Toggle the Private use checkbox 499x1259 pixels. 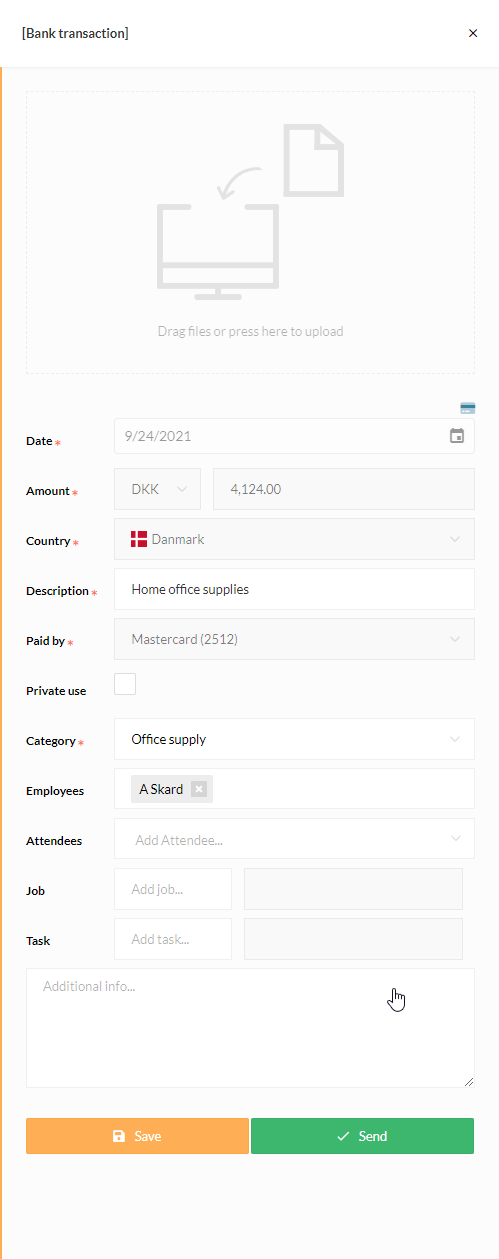coord(125,684)
